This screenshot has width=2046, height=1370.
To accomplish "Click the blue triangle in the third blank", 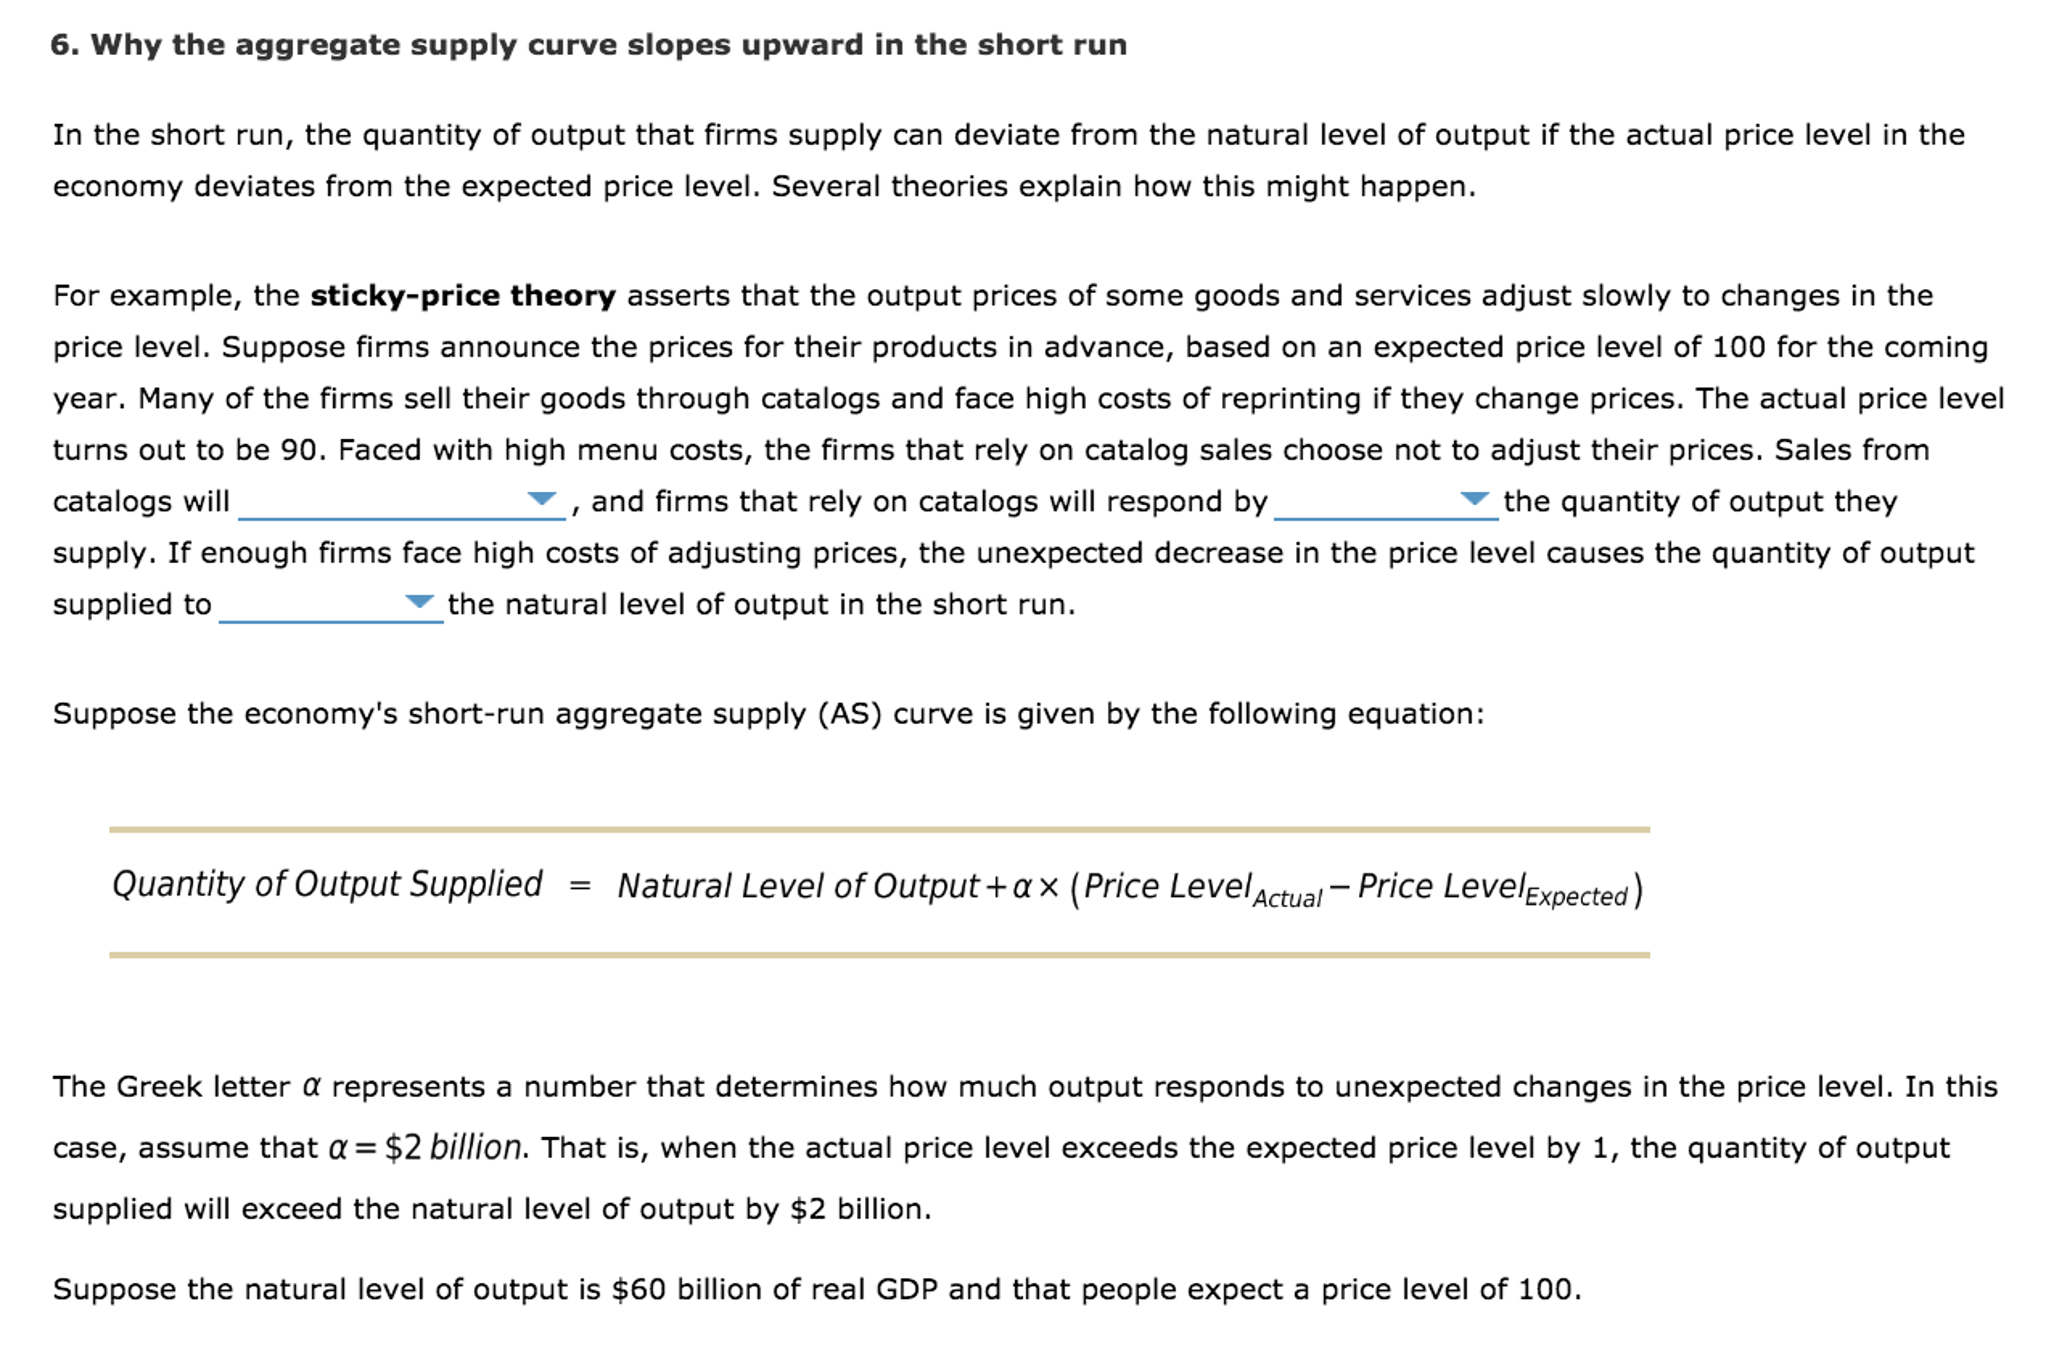I will [x=420, y=601].
